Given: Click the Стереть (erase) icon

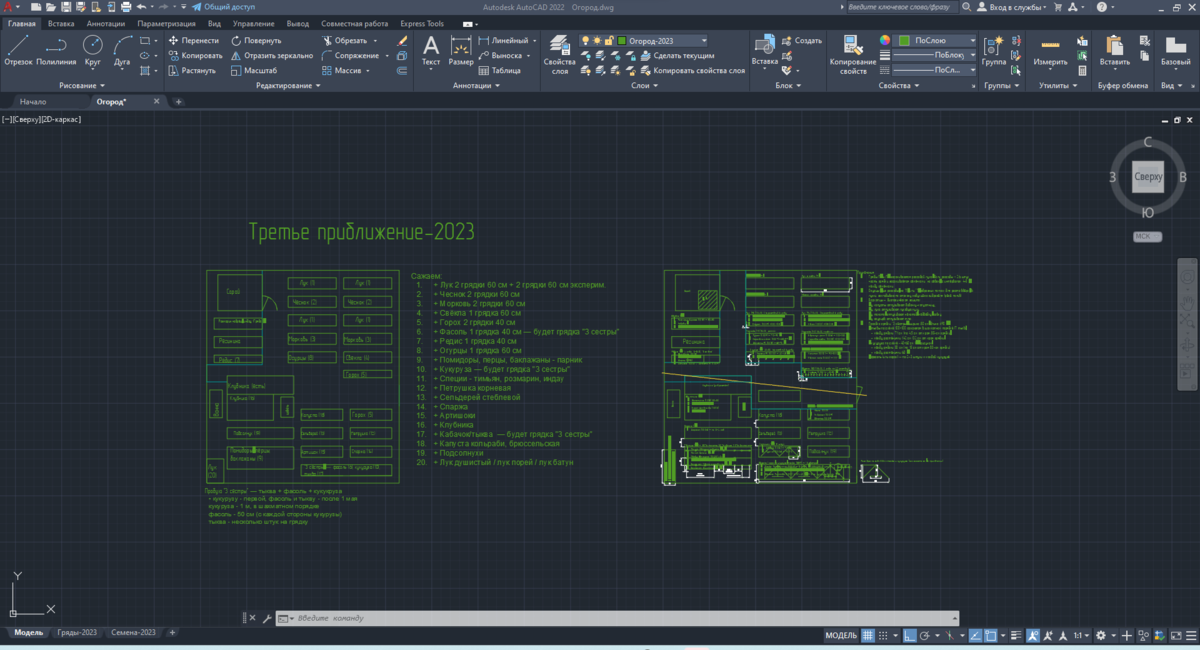Looking at the screenshot, I should (x=402, y=41).
